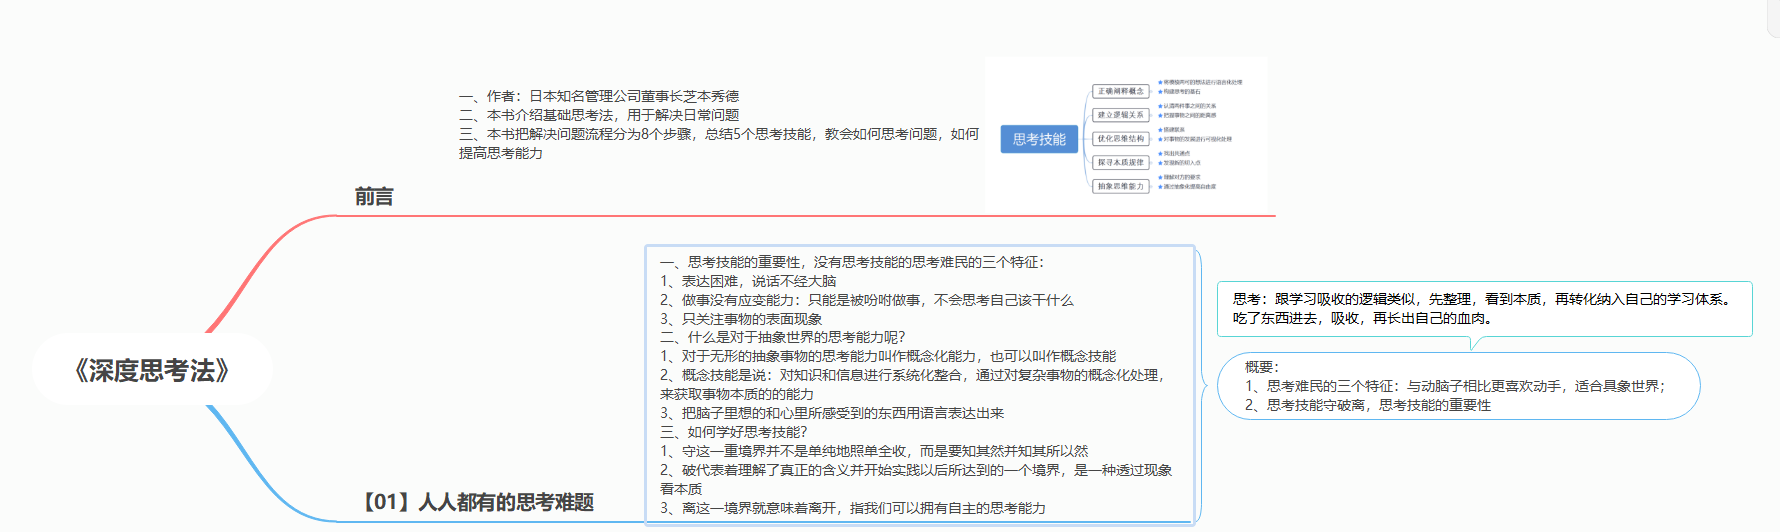
Task: Click the callout note starting with 思考:跟学习吸收
Action: [1484, 309]
